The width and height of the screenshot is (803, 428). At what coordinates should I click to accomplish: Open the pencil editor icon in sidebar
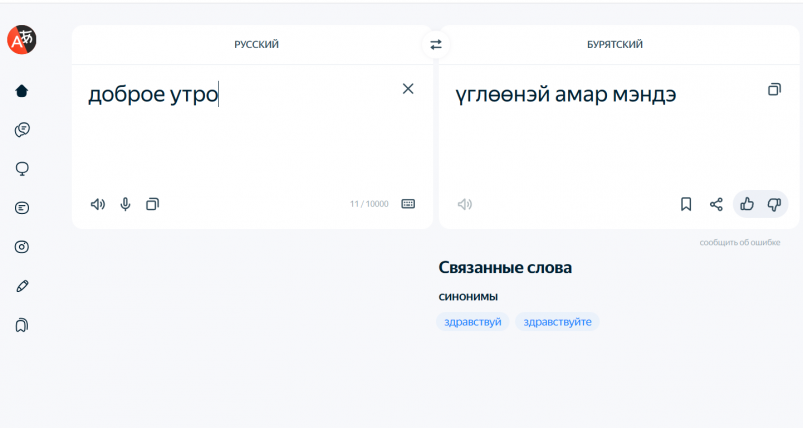click(x=22, y=286)
